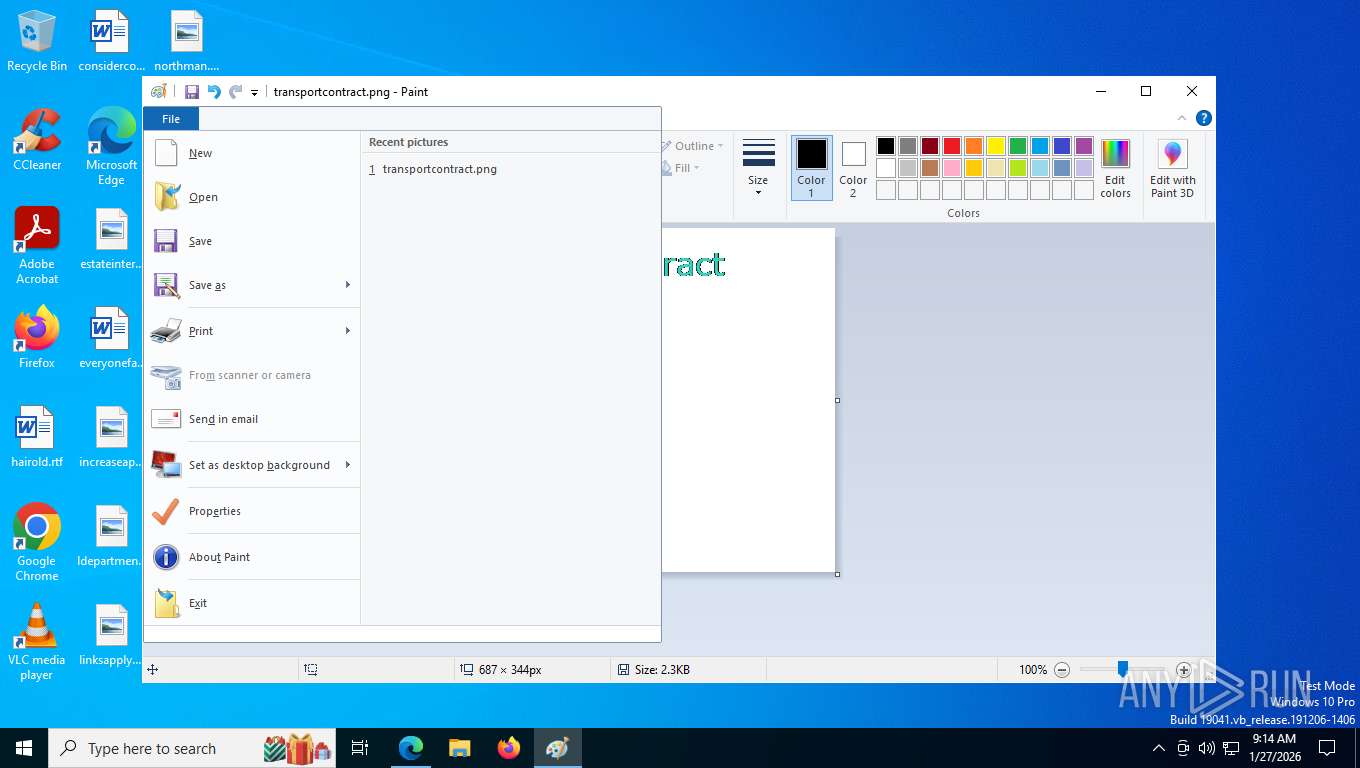Viewport: 1360px width, 768px height.
Task: Click the Undo arrow in title bar
Action: coord(213,92)
